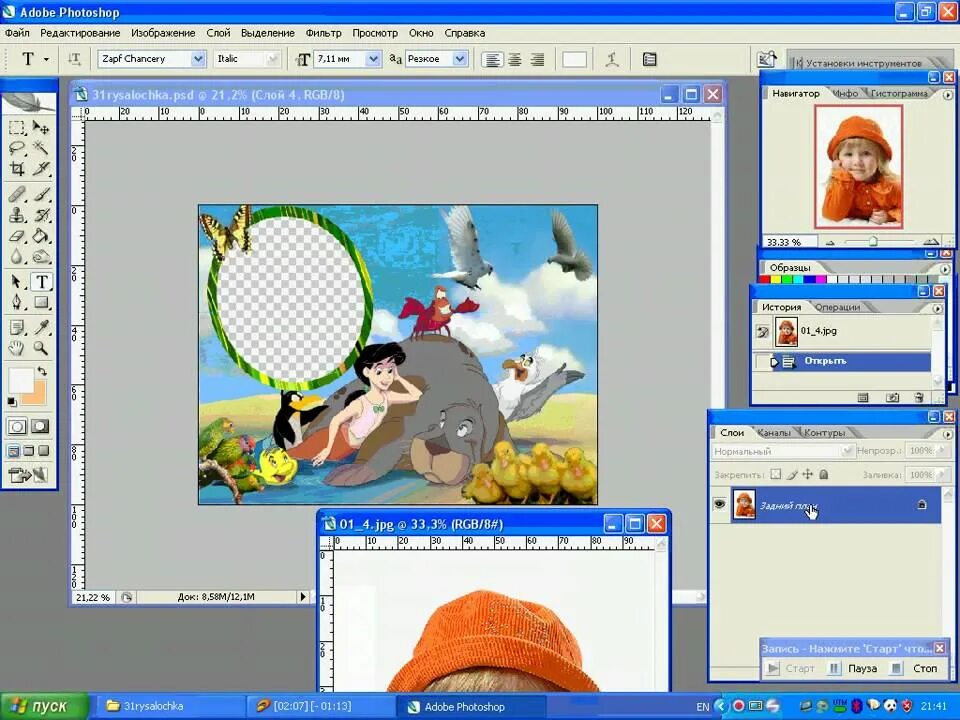Screen dimensions: 960x720
Task: Toggle history brush source for 01_4.jpg snapshot
Action: click(763, 332)
